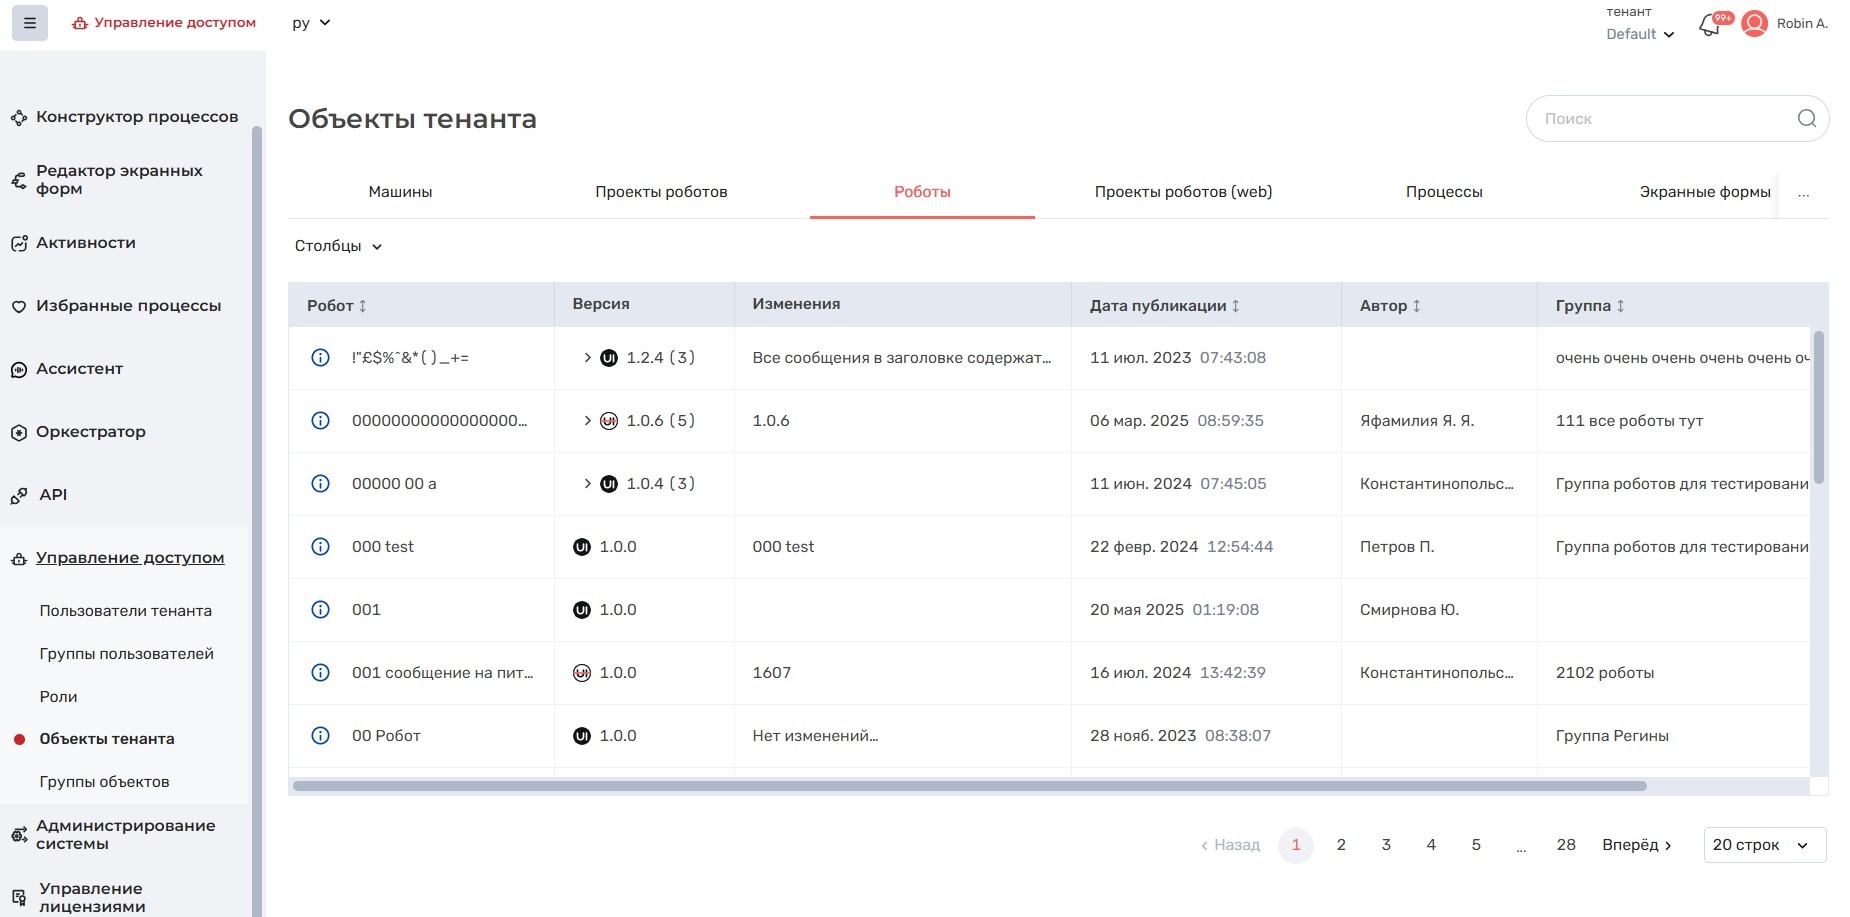Click the horizontal table scrollbar
This screenshot has width=1850, height=917.
point(968,786)
